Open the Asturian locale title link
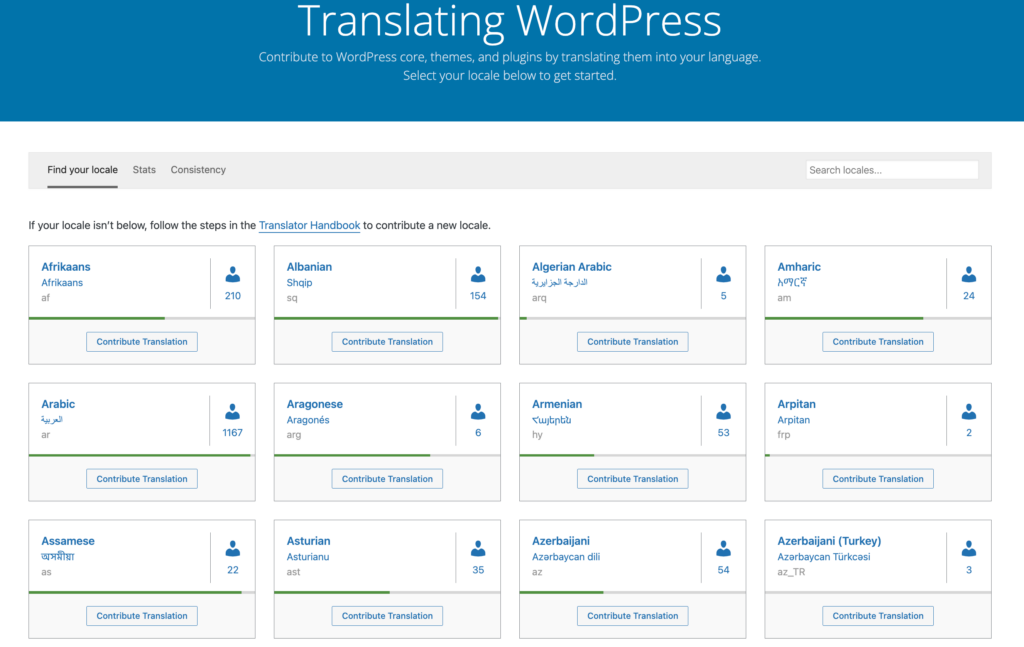The width and height of the screenshot is (1024, 647). point(308,541)
